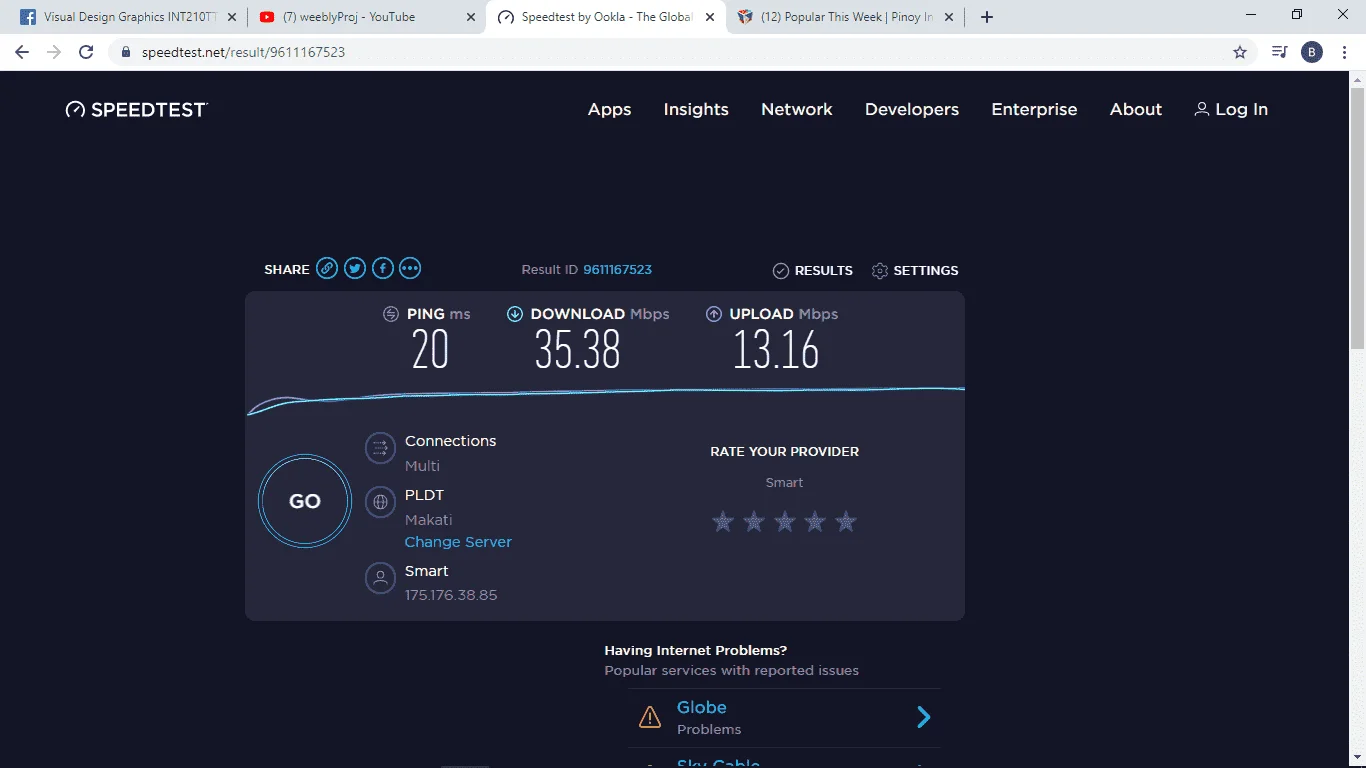
Task: Rate provider Smart one star
Action: coord(723,521)
